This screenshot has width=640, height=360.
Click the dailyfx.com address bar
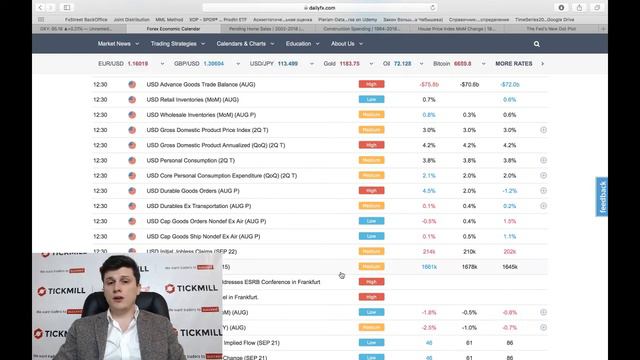pos(320,8)
